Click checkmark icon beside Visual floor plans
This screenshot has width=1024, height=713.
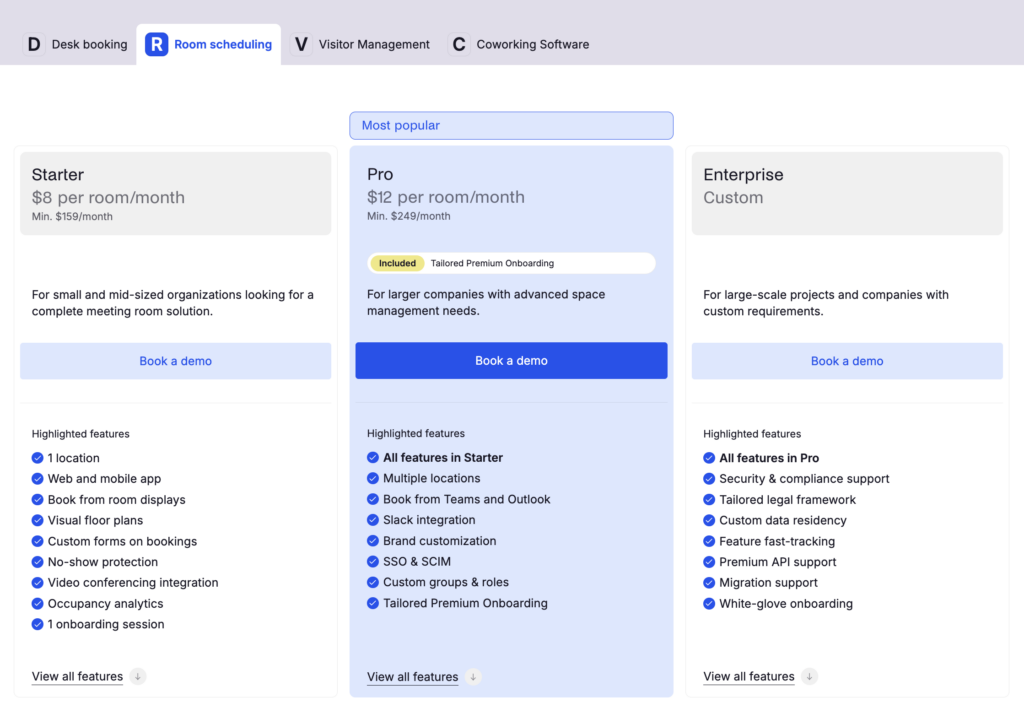click(38, 520)
